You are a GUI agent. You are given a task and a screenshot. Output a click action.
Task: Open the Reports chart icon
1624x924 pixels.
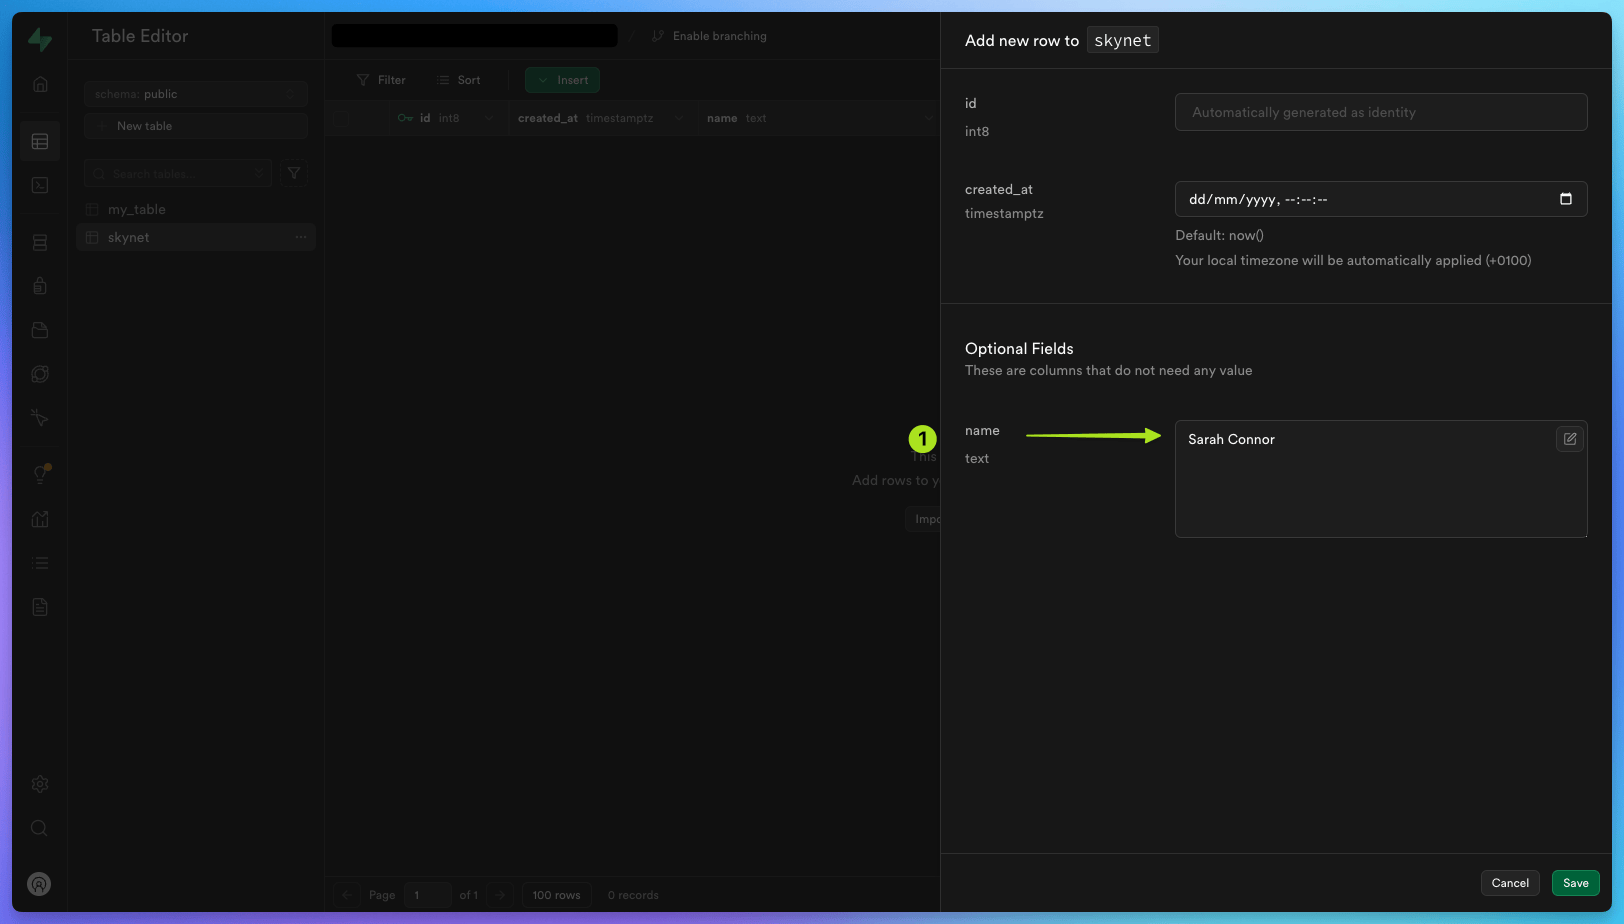click(40, 519)
